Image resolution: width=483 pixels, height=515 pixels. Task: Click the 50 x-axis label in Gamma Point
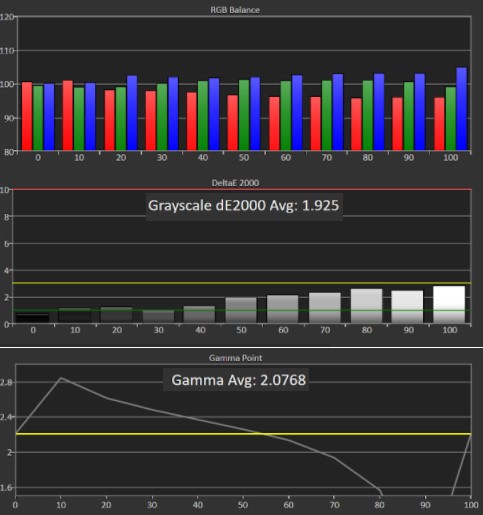pos(243,505)
